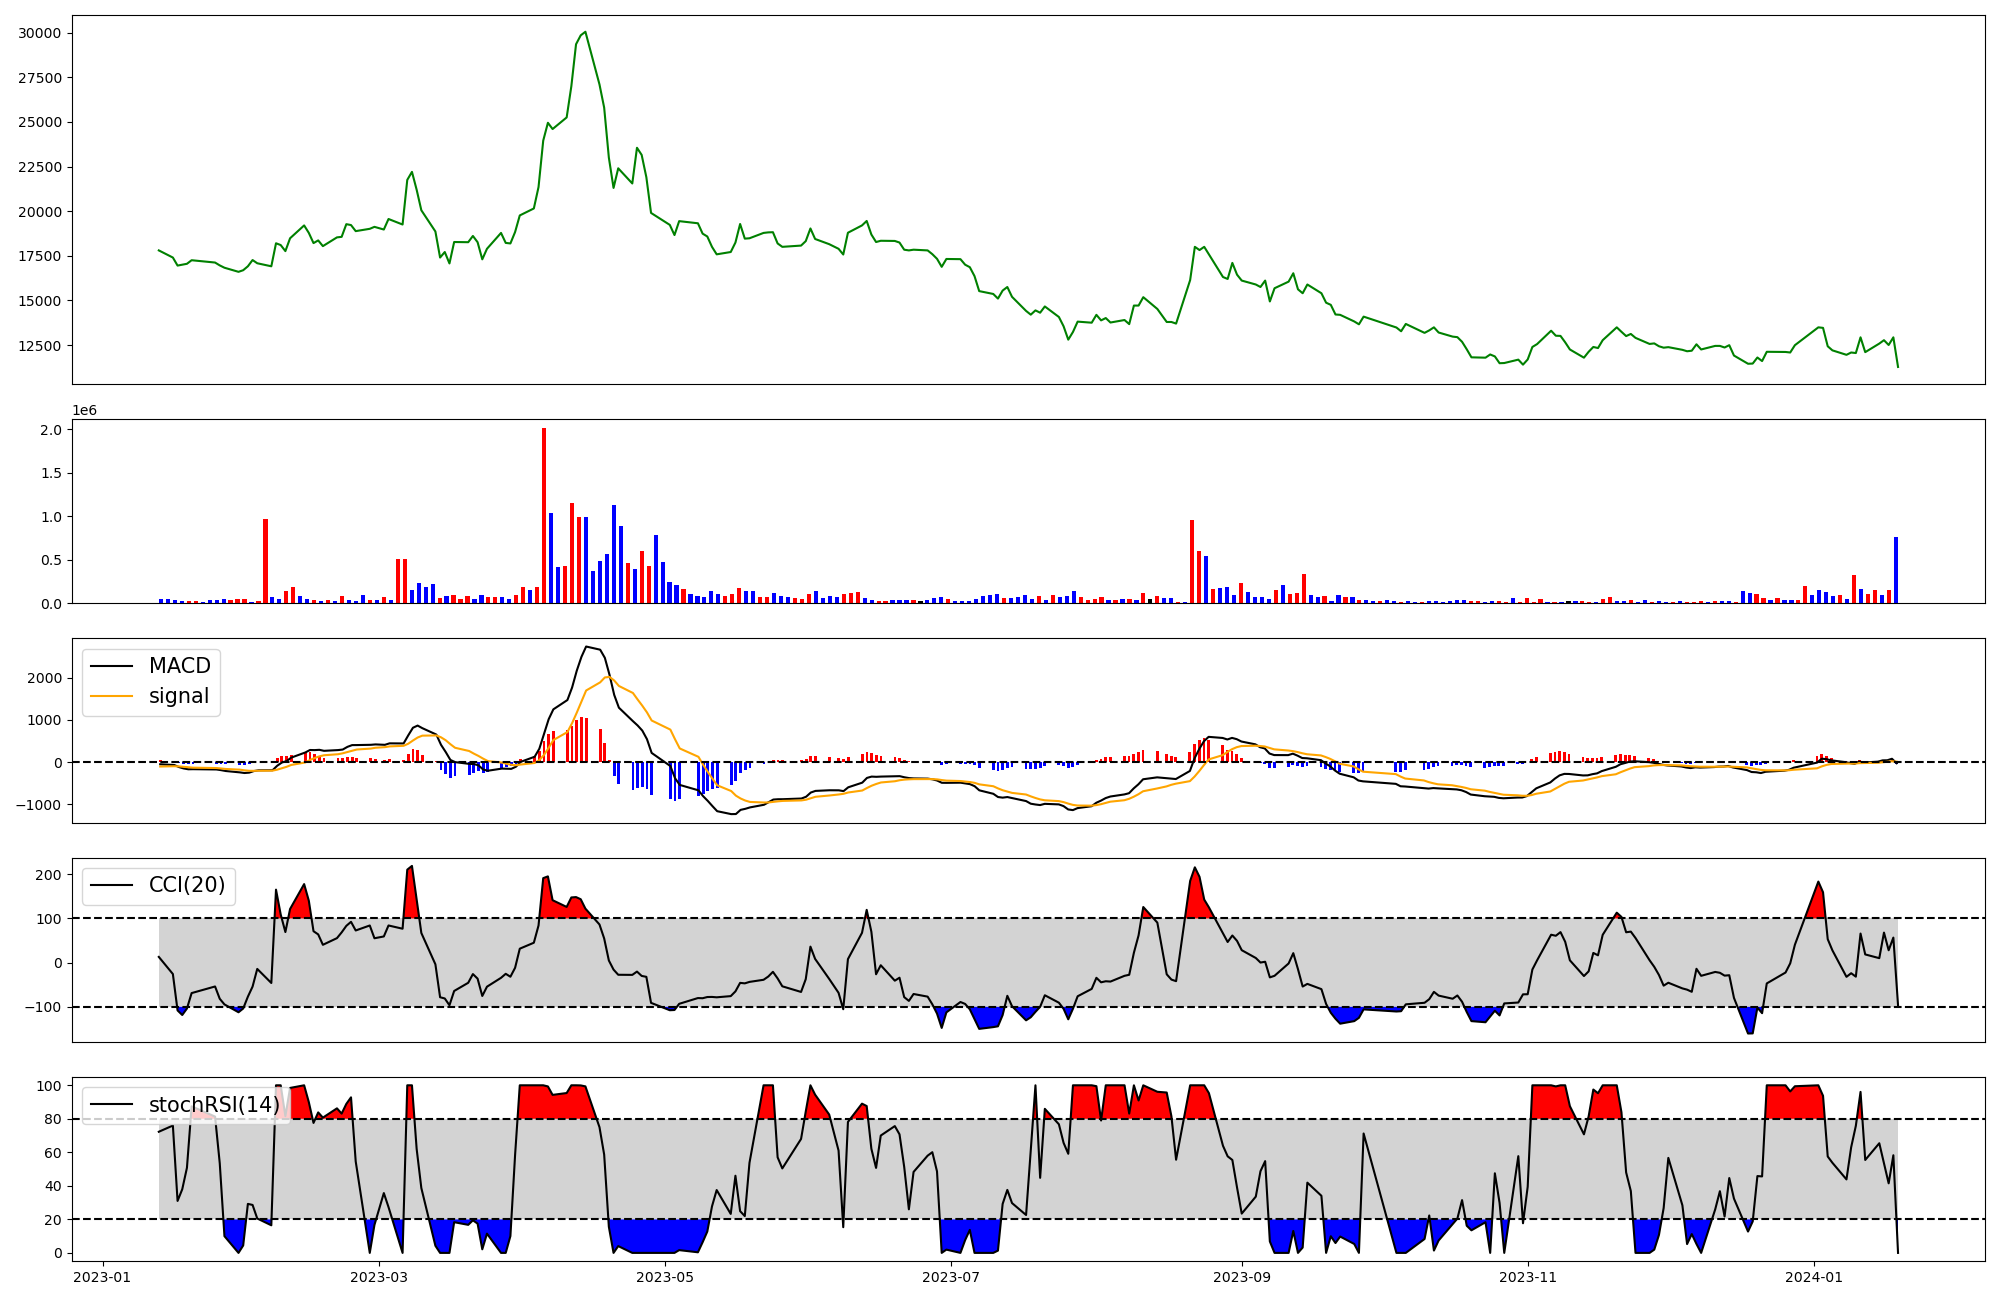The image size is (2000, 1300).
Task: Click the 0.0 volume axis tick
Action: [x=50, y=604]
